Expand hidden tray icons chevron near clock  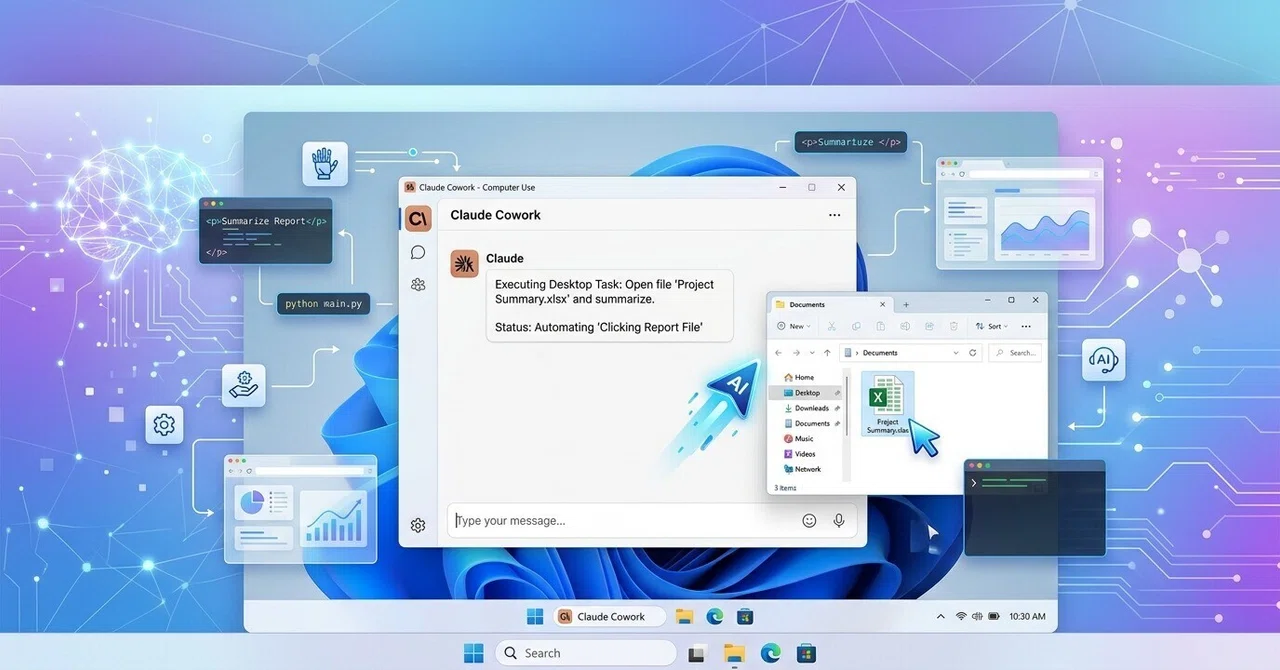[940, 616]
